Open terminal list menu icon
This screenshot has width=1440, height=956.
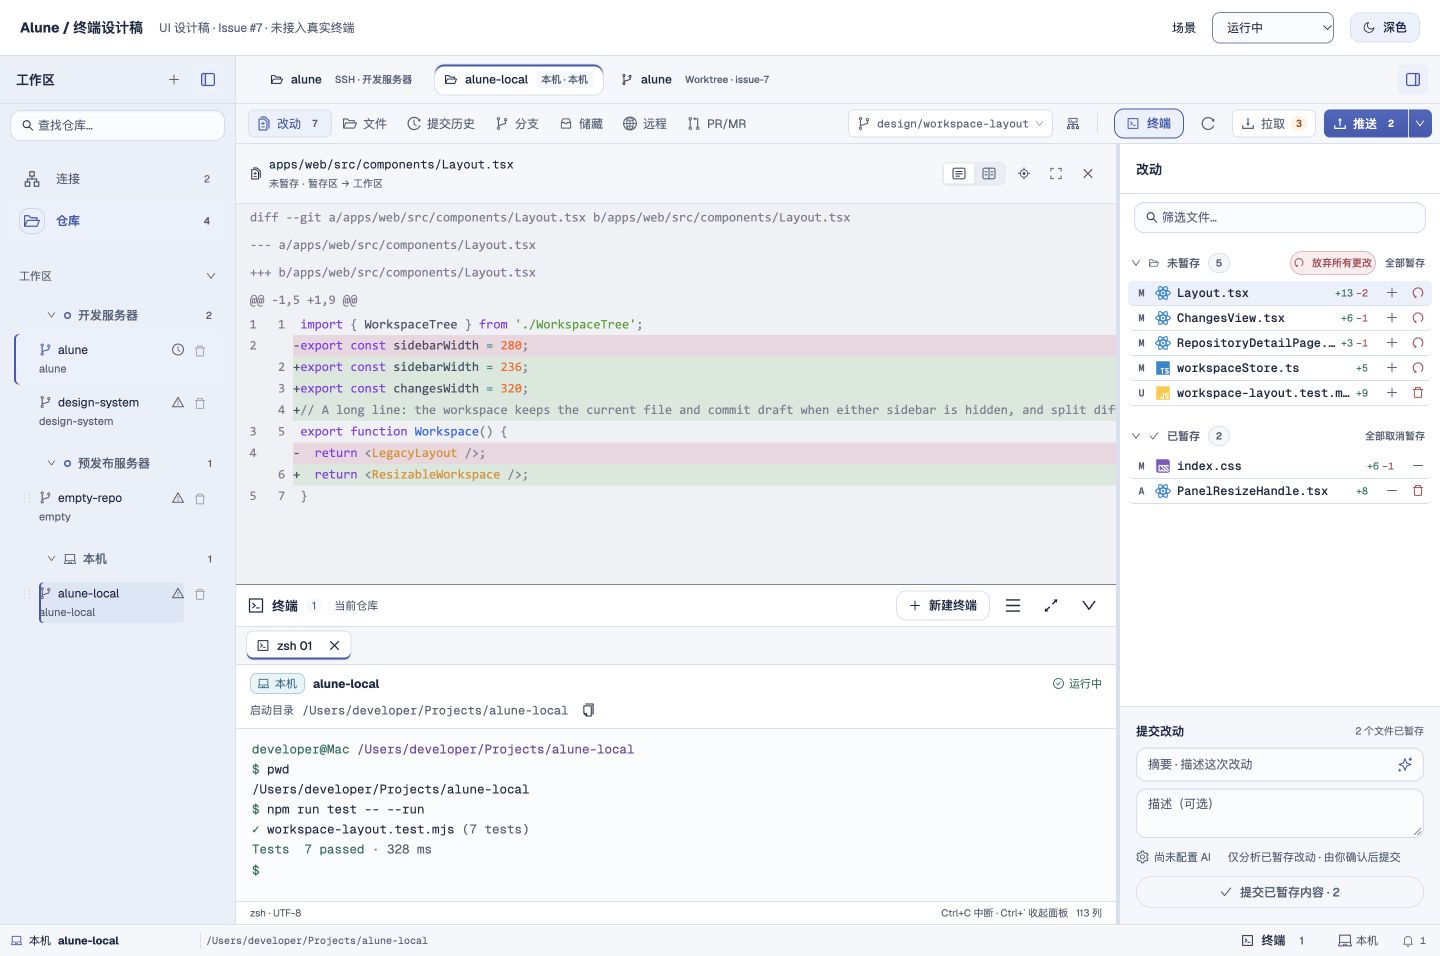click(x=1013, y=606)
